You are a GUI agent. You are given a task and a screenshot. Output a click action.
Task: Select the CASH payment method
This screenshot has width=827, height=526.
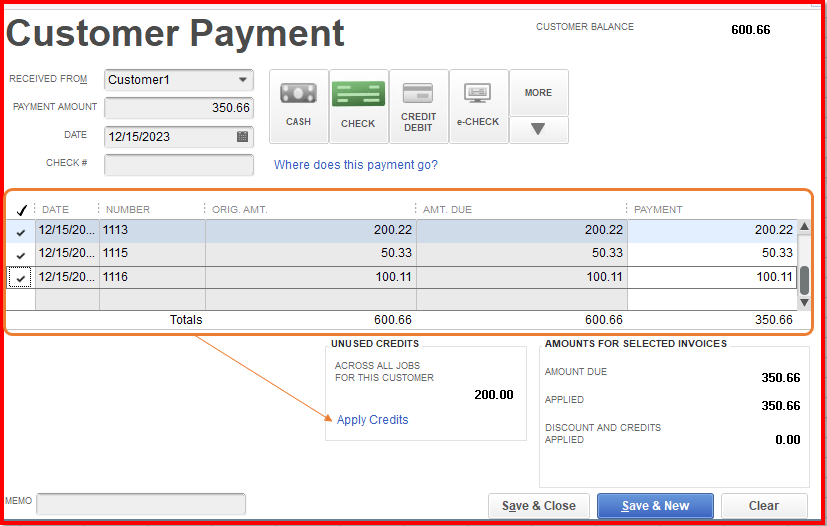(299, 106)
